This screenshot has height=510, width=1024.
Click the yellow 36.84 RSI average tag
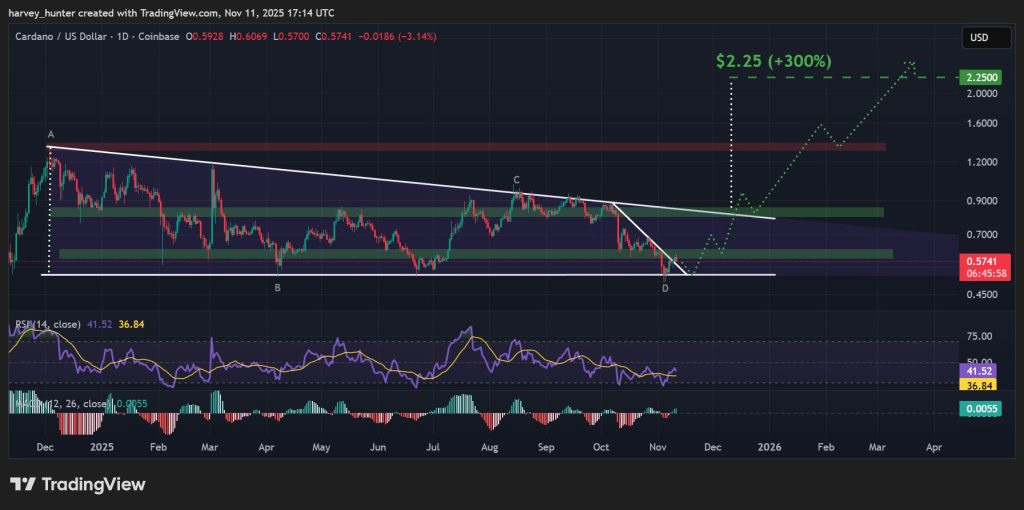pyautogui.click(x=976, y=384)
